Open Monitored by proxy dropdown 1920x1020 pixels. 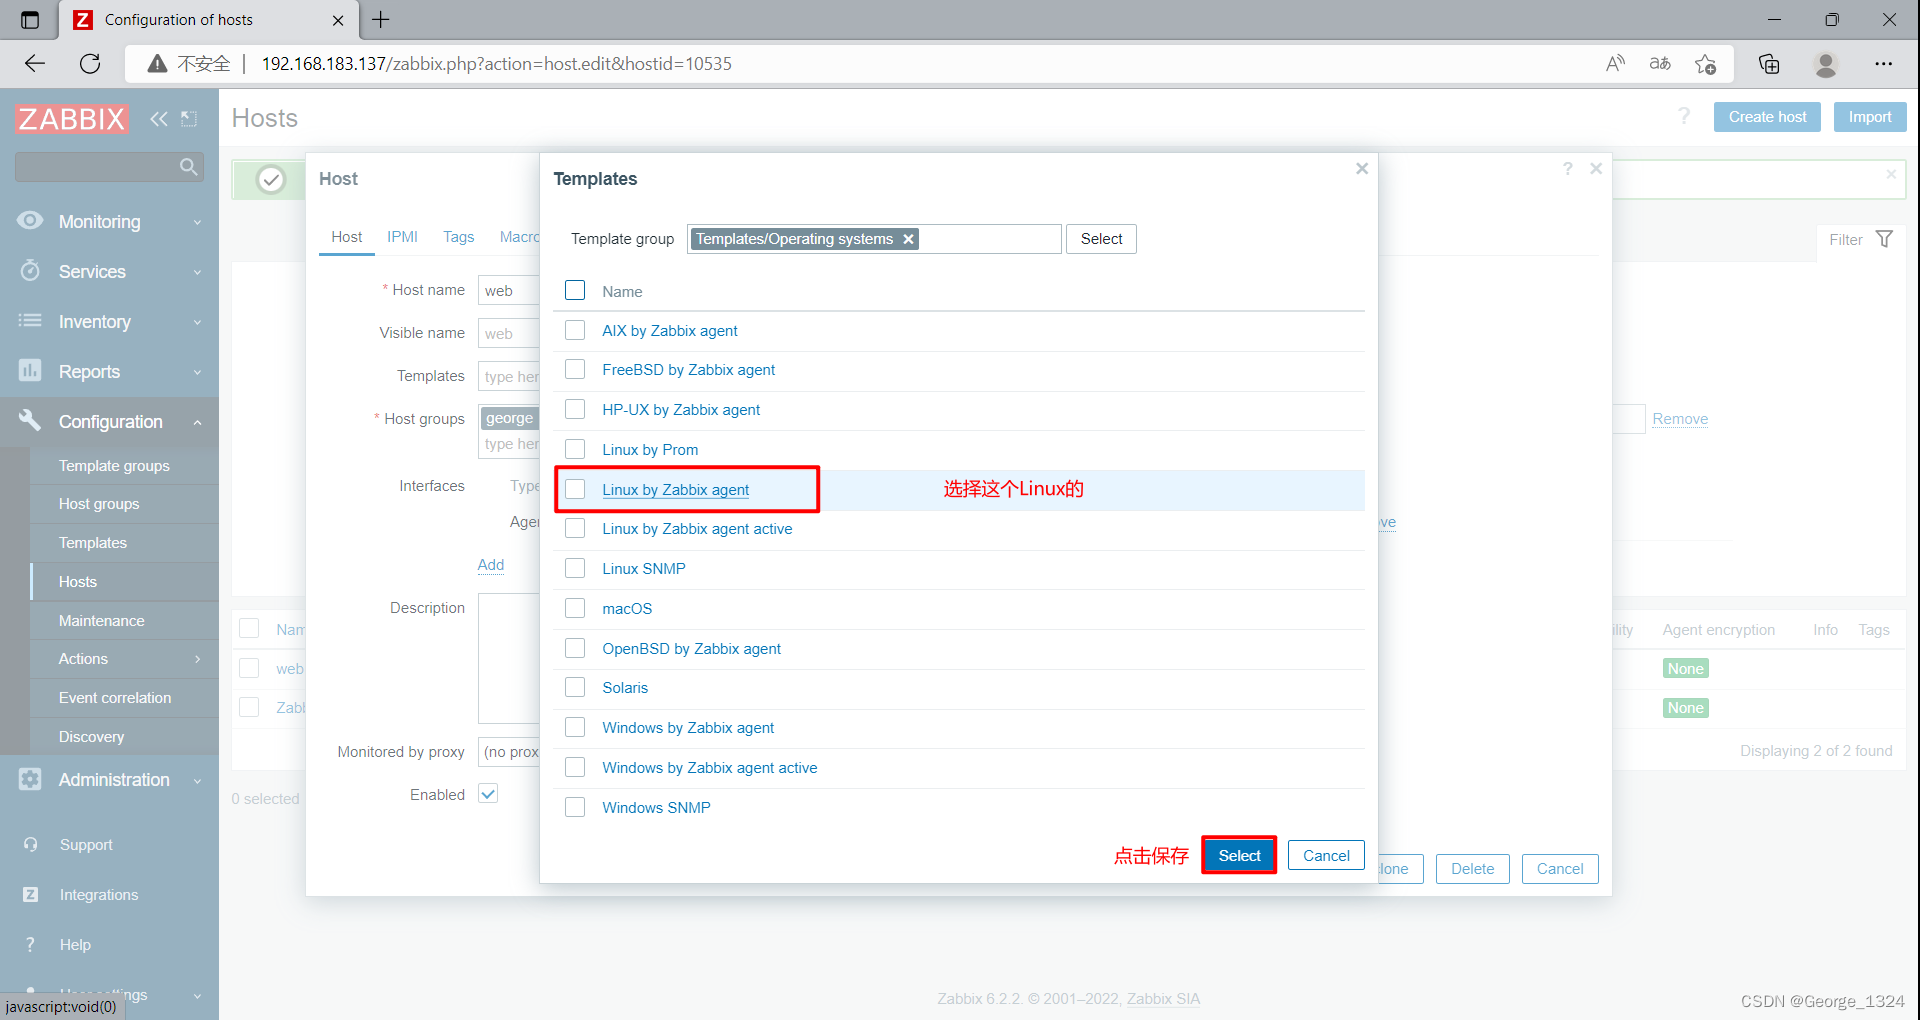(509, 752)
